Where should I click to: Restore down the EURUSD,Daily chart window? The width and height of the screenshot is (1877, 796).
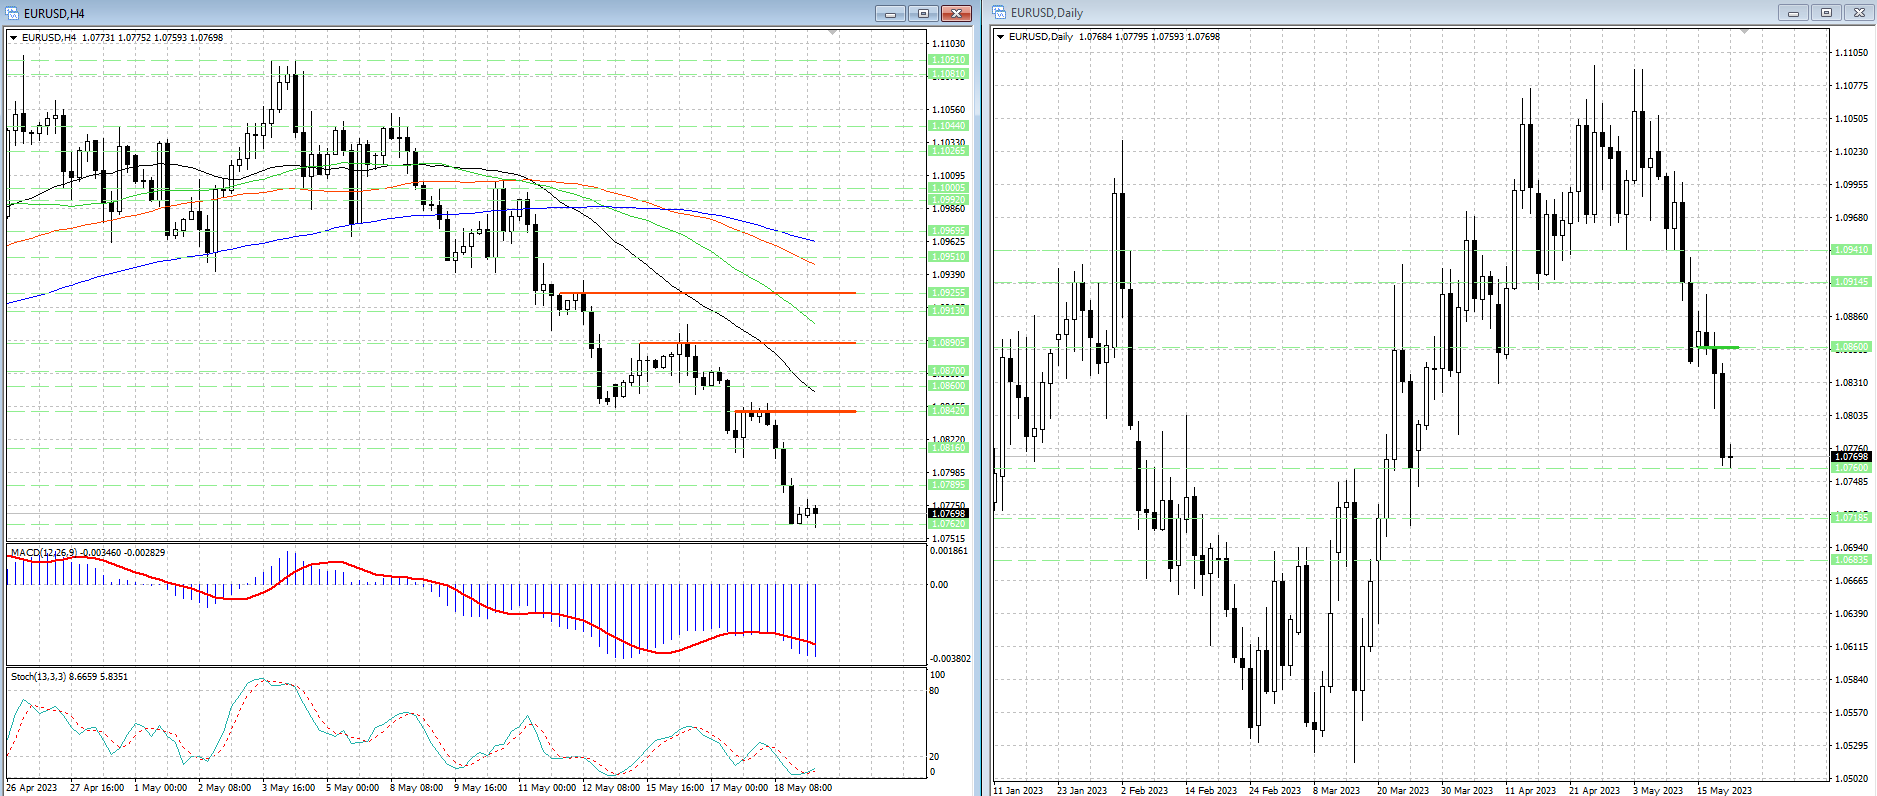pos(1826,13)
